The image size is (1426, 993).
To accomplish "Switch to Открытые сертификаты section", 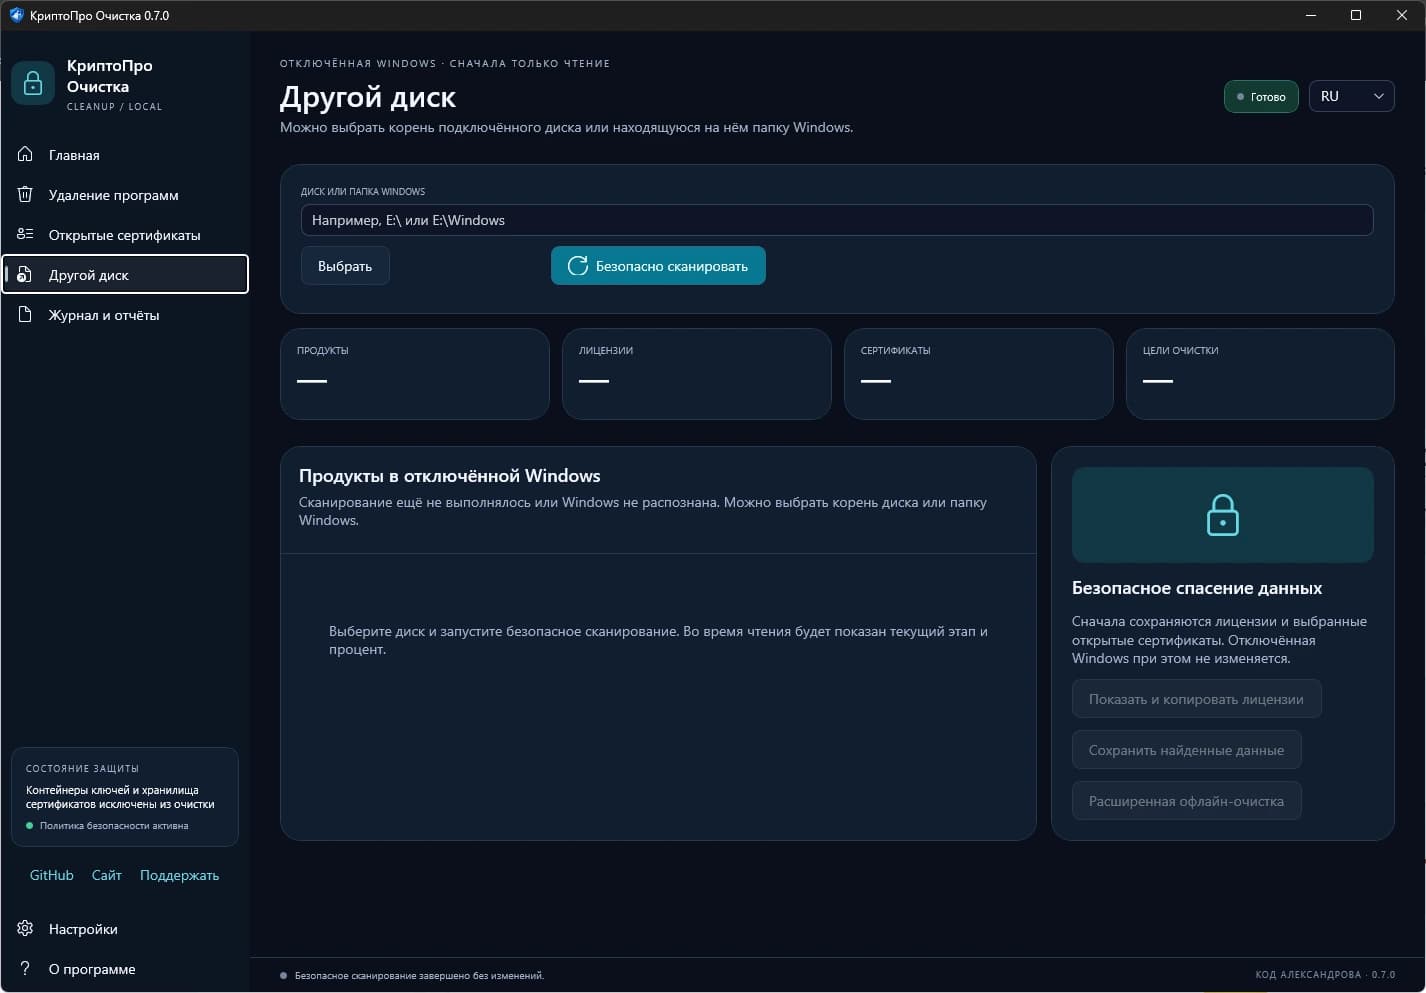I will click(125, 235).
